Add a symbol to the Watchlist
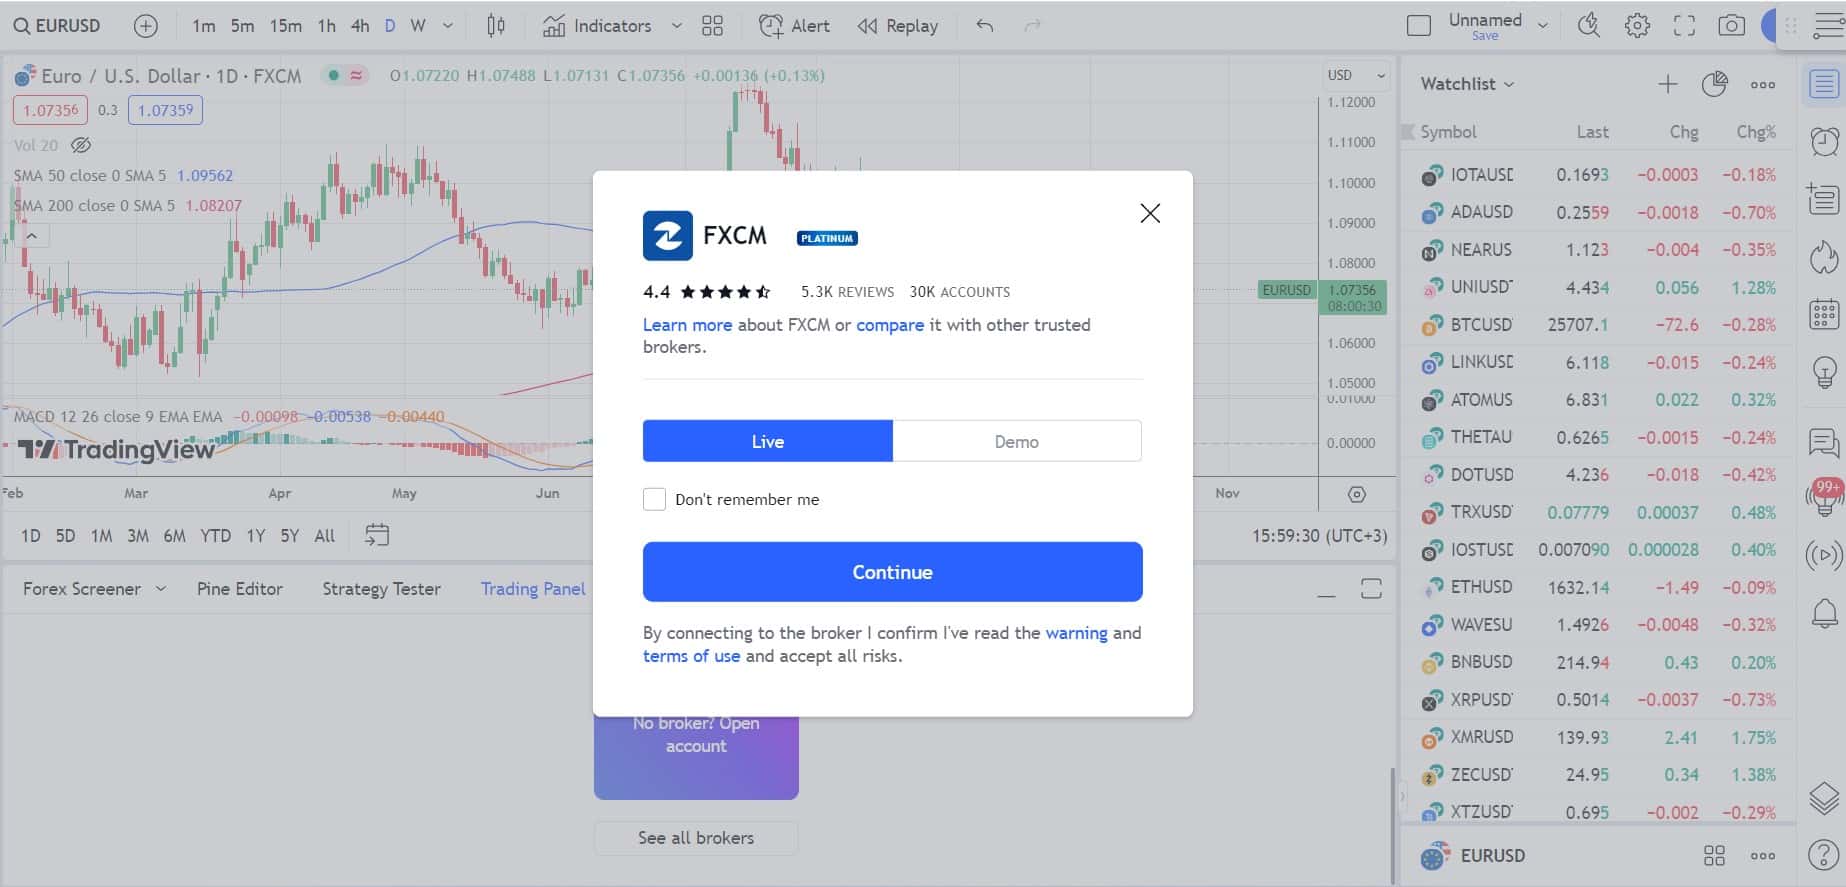 (1667, 85)
